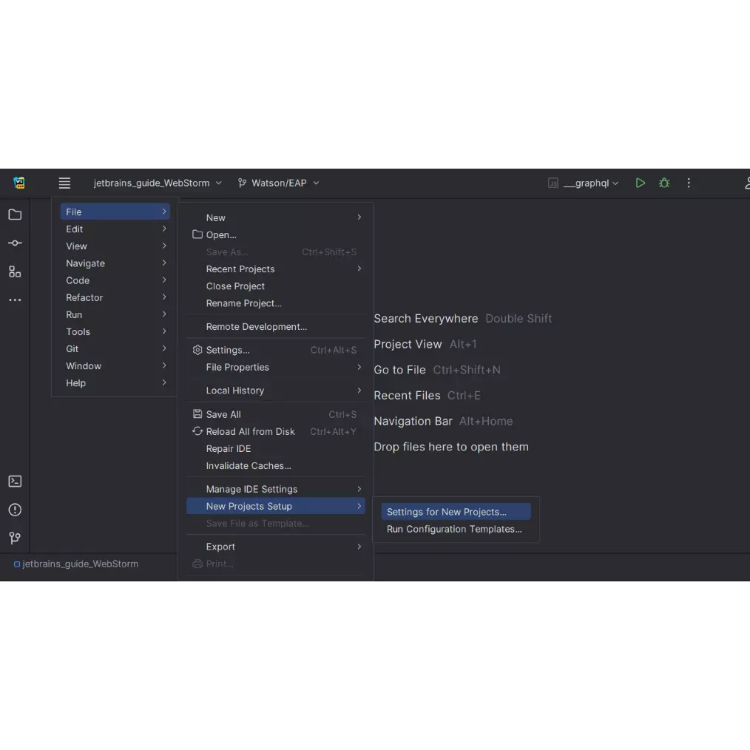This screenshot has height=750, width=750.
Task: Click the More tool windows ellipsis icon
Action: [x=15, y=300]
